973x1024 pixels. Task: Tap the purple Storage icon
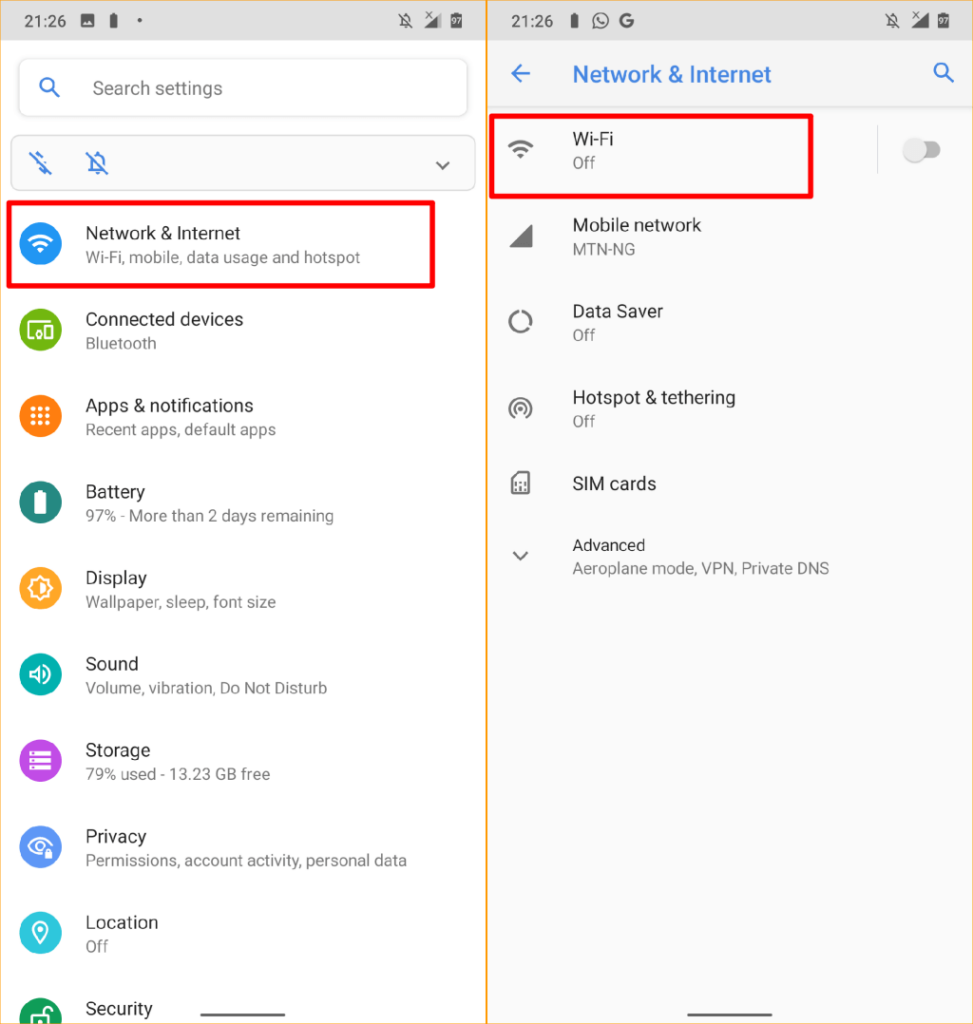tap(40, 761)
